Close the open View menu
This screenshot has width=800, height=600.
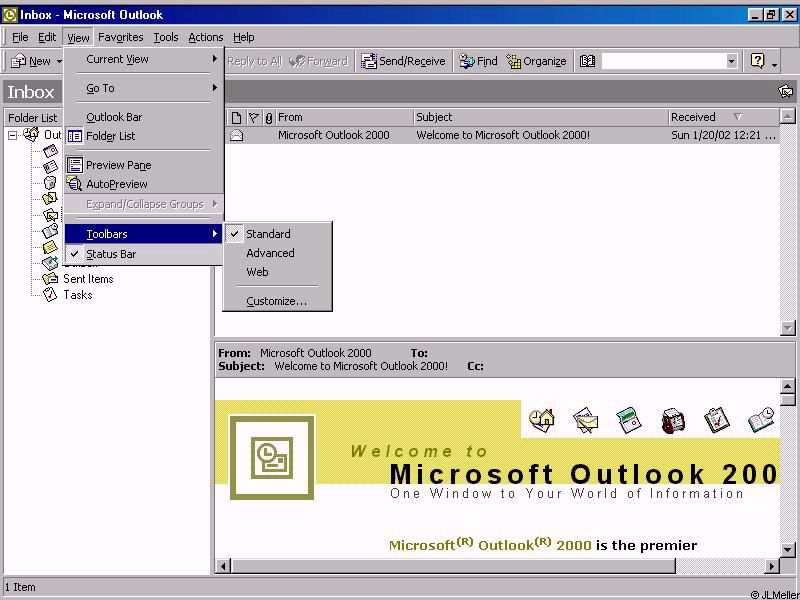click(x=78, y=37)
